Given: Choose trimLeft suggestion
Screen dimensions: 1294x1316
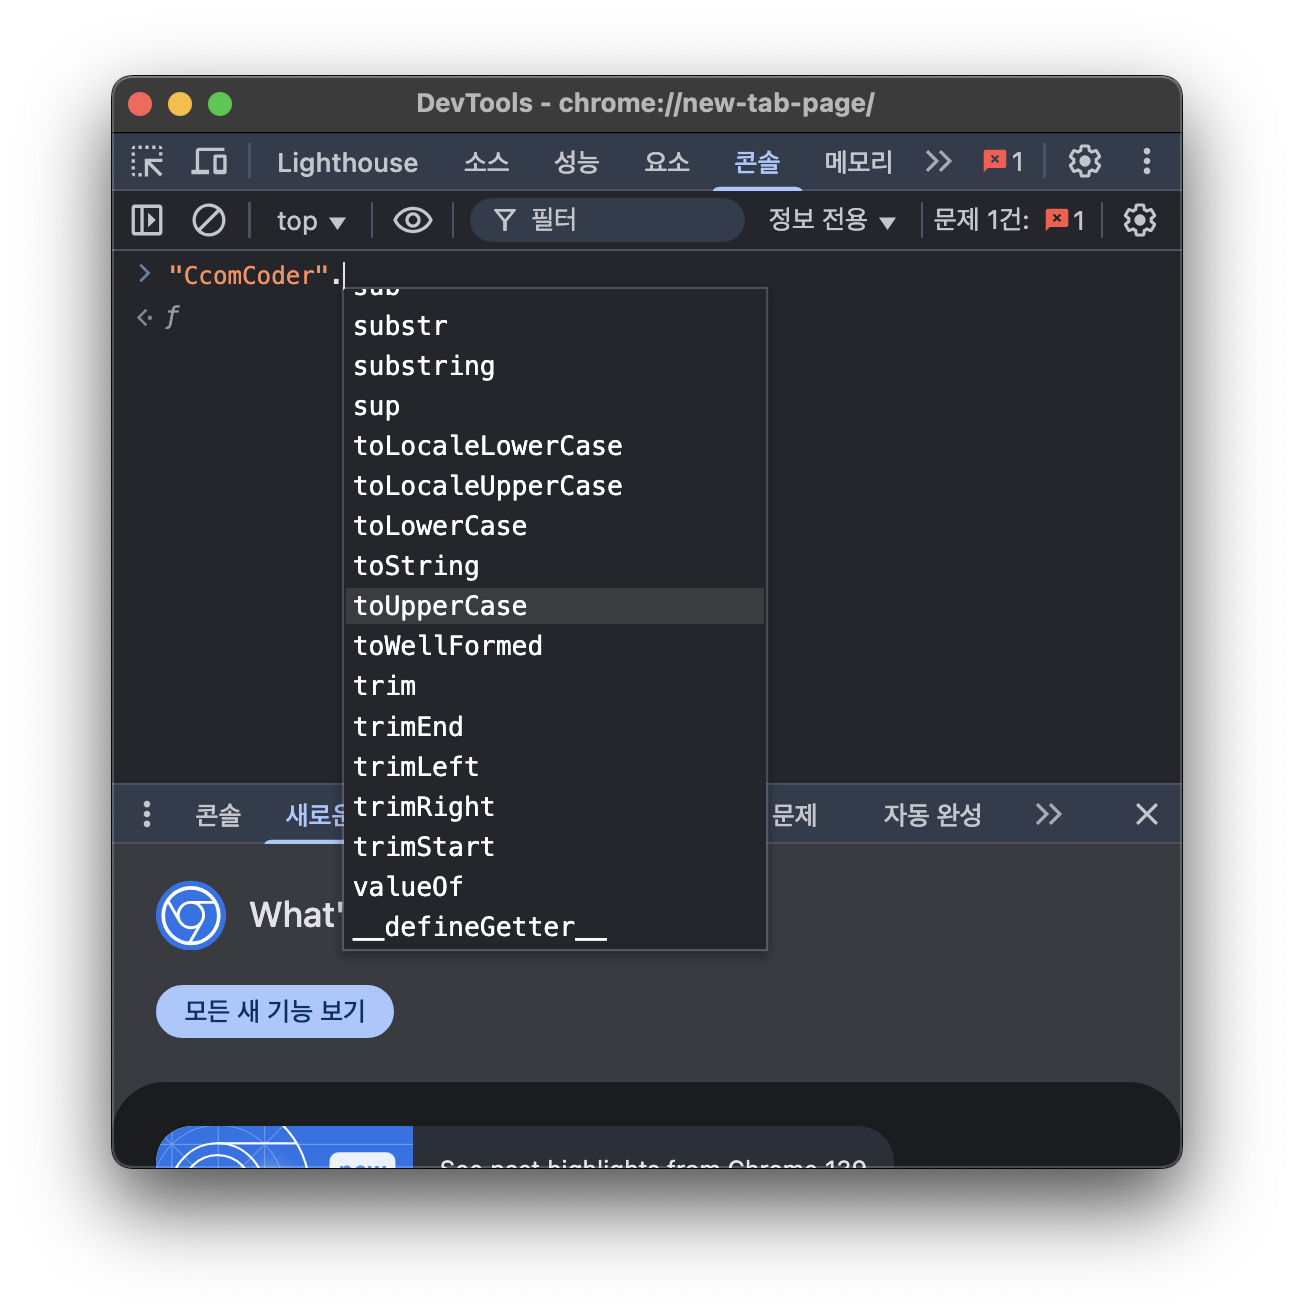Looking at the screenshot, I should pos(555,767).
